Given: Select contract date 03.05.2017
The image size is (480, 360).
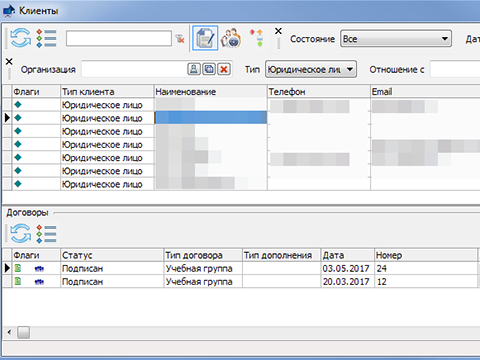Looking at the screenshot, I should coord(346,268).
